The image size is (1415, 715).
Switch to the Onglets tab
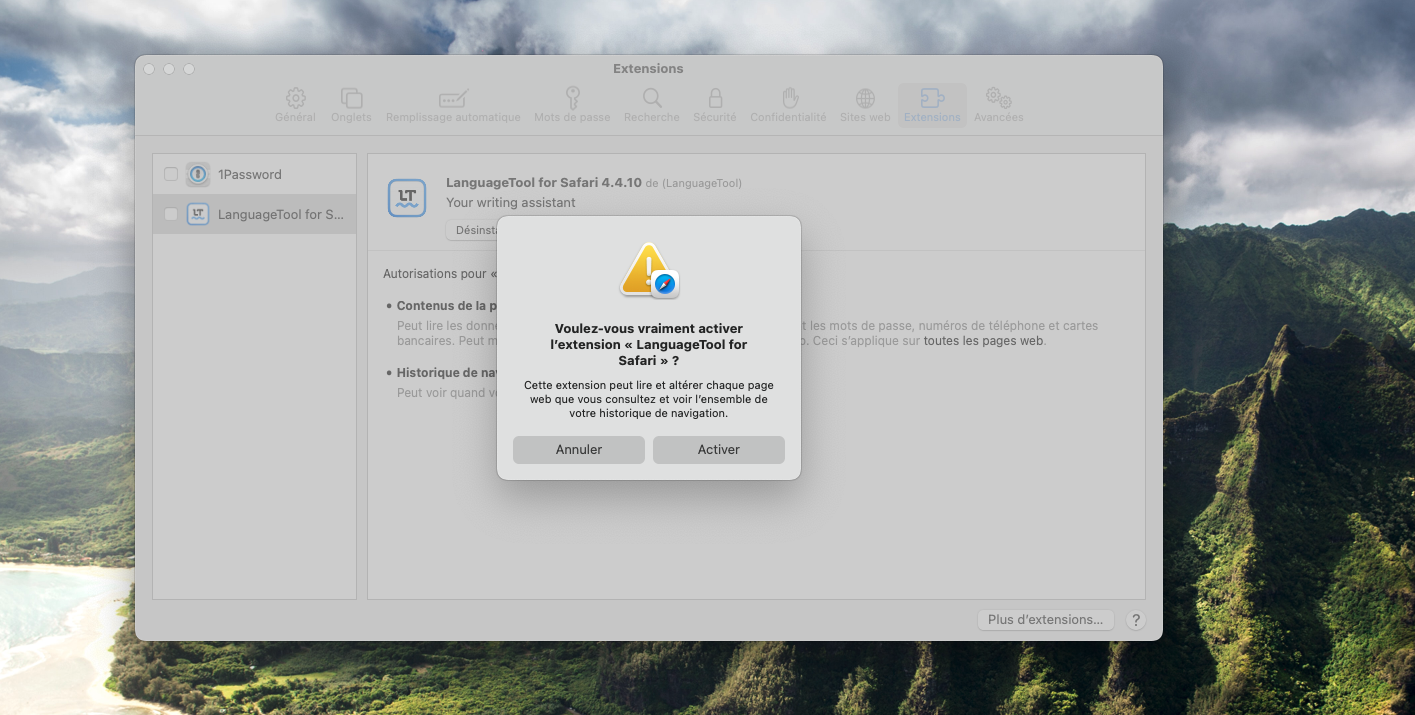click(x=351, y=105)
